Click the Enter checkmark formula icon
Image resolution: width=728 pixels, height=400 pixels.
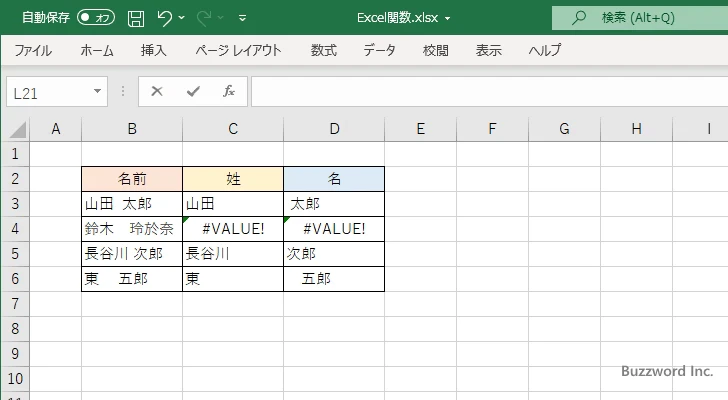[x=193, y=91]
